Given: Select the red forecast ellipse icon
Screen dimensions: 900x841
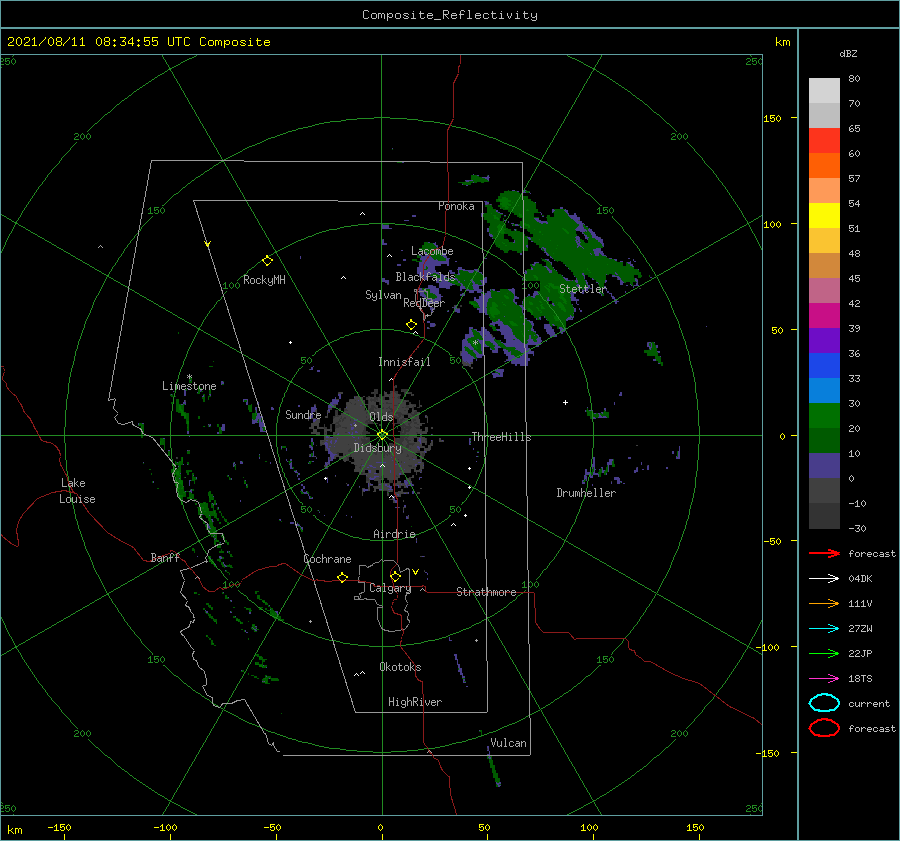Looking at the screenshot, I should click(x=824, y=728).
